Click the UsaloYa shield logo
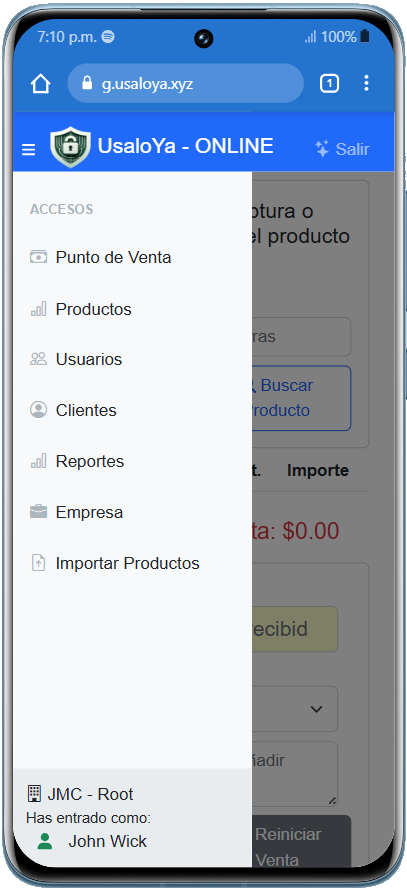 point(70,147)
